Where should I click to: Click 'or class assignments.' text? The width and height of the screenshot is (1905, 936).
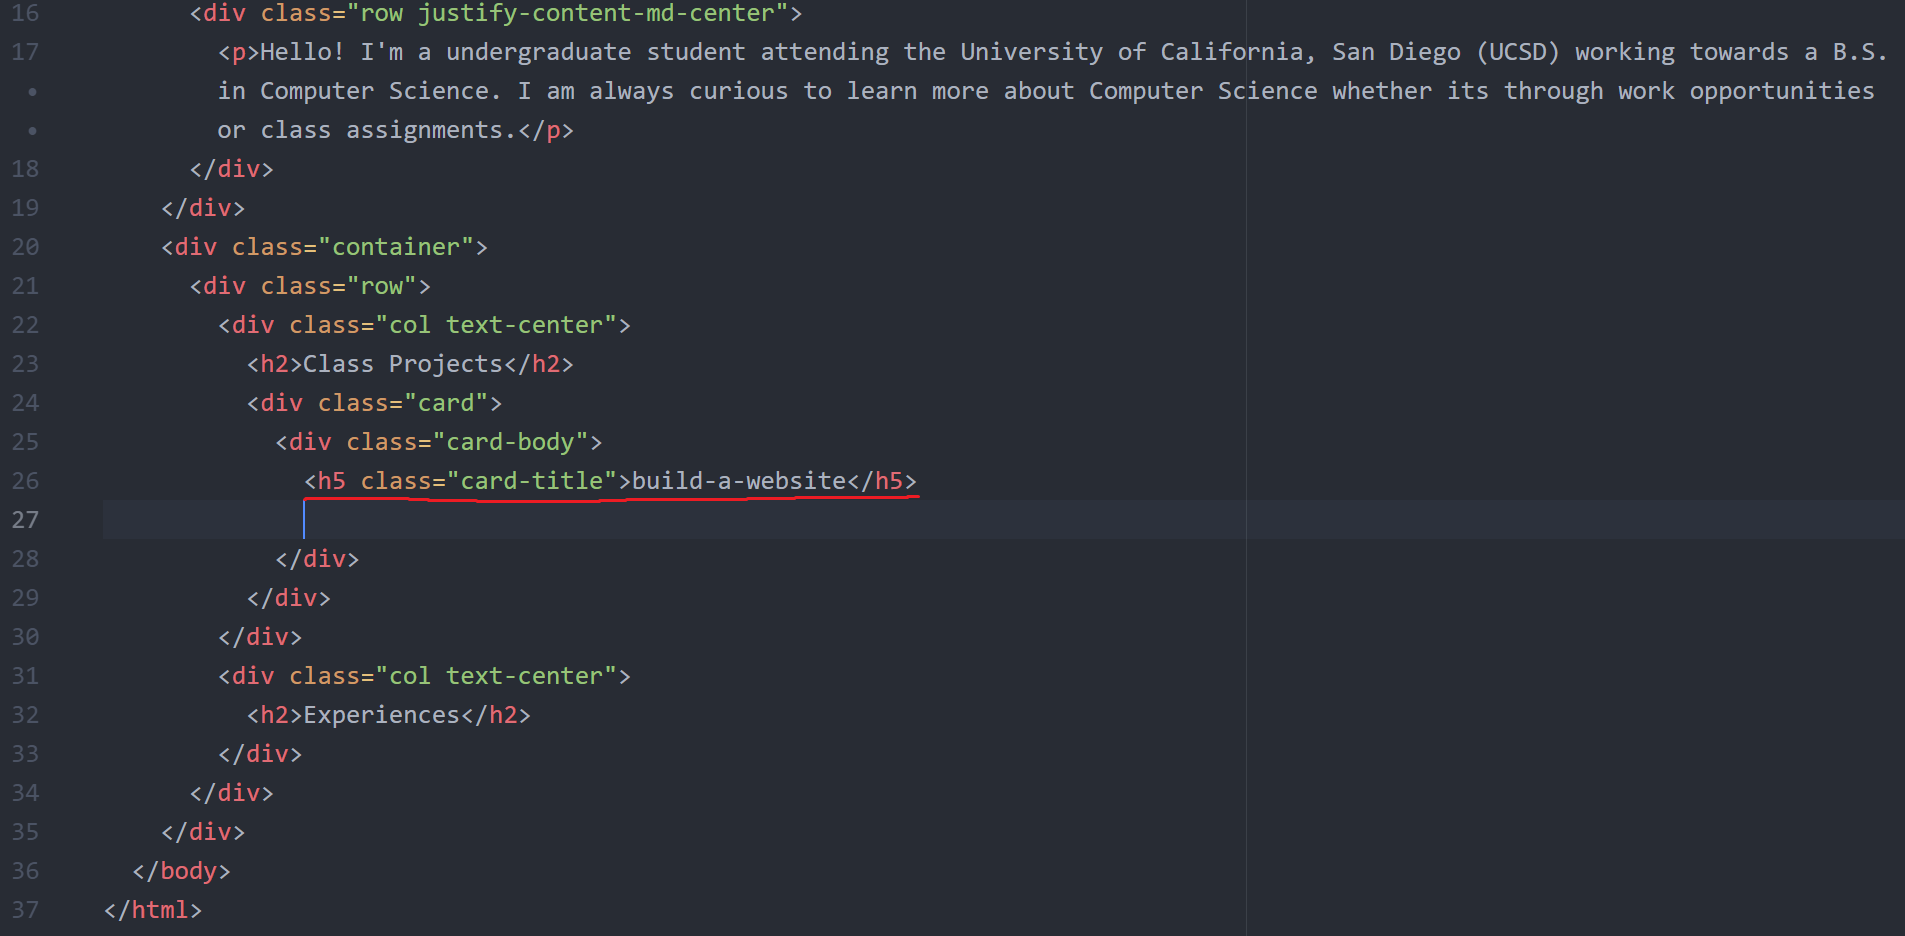coord(367,130)
